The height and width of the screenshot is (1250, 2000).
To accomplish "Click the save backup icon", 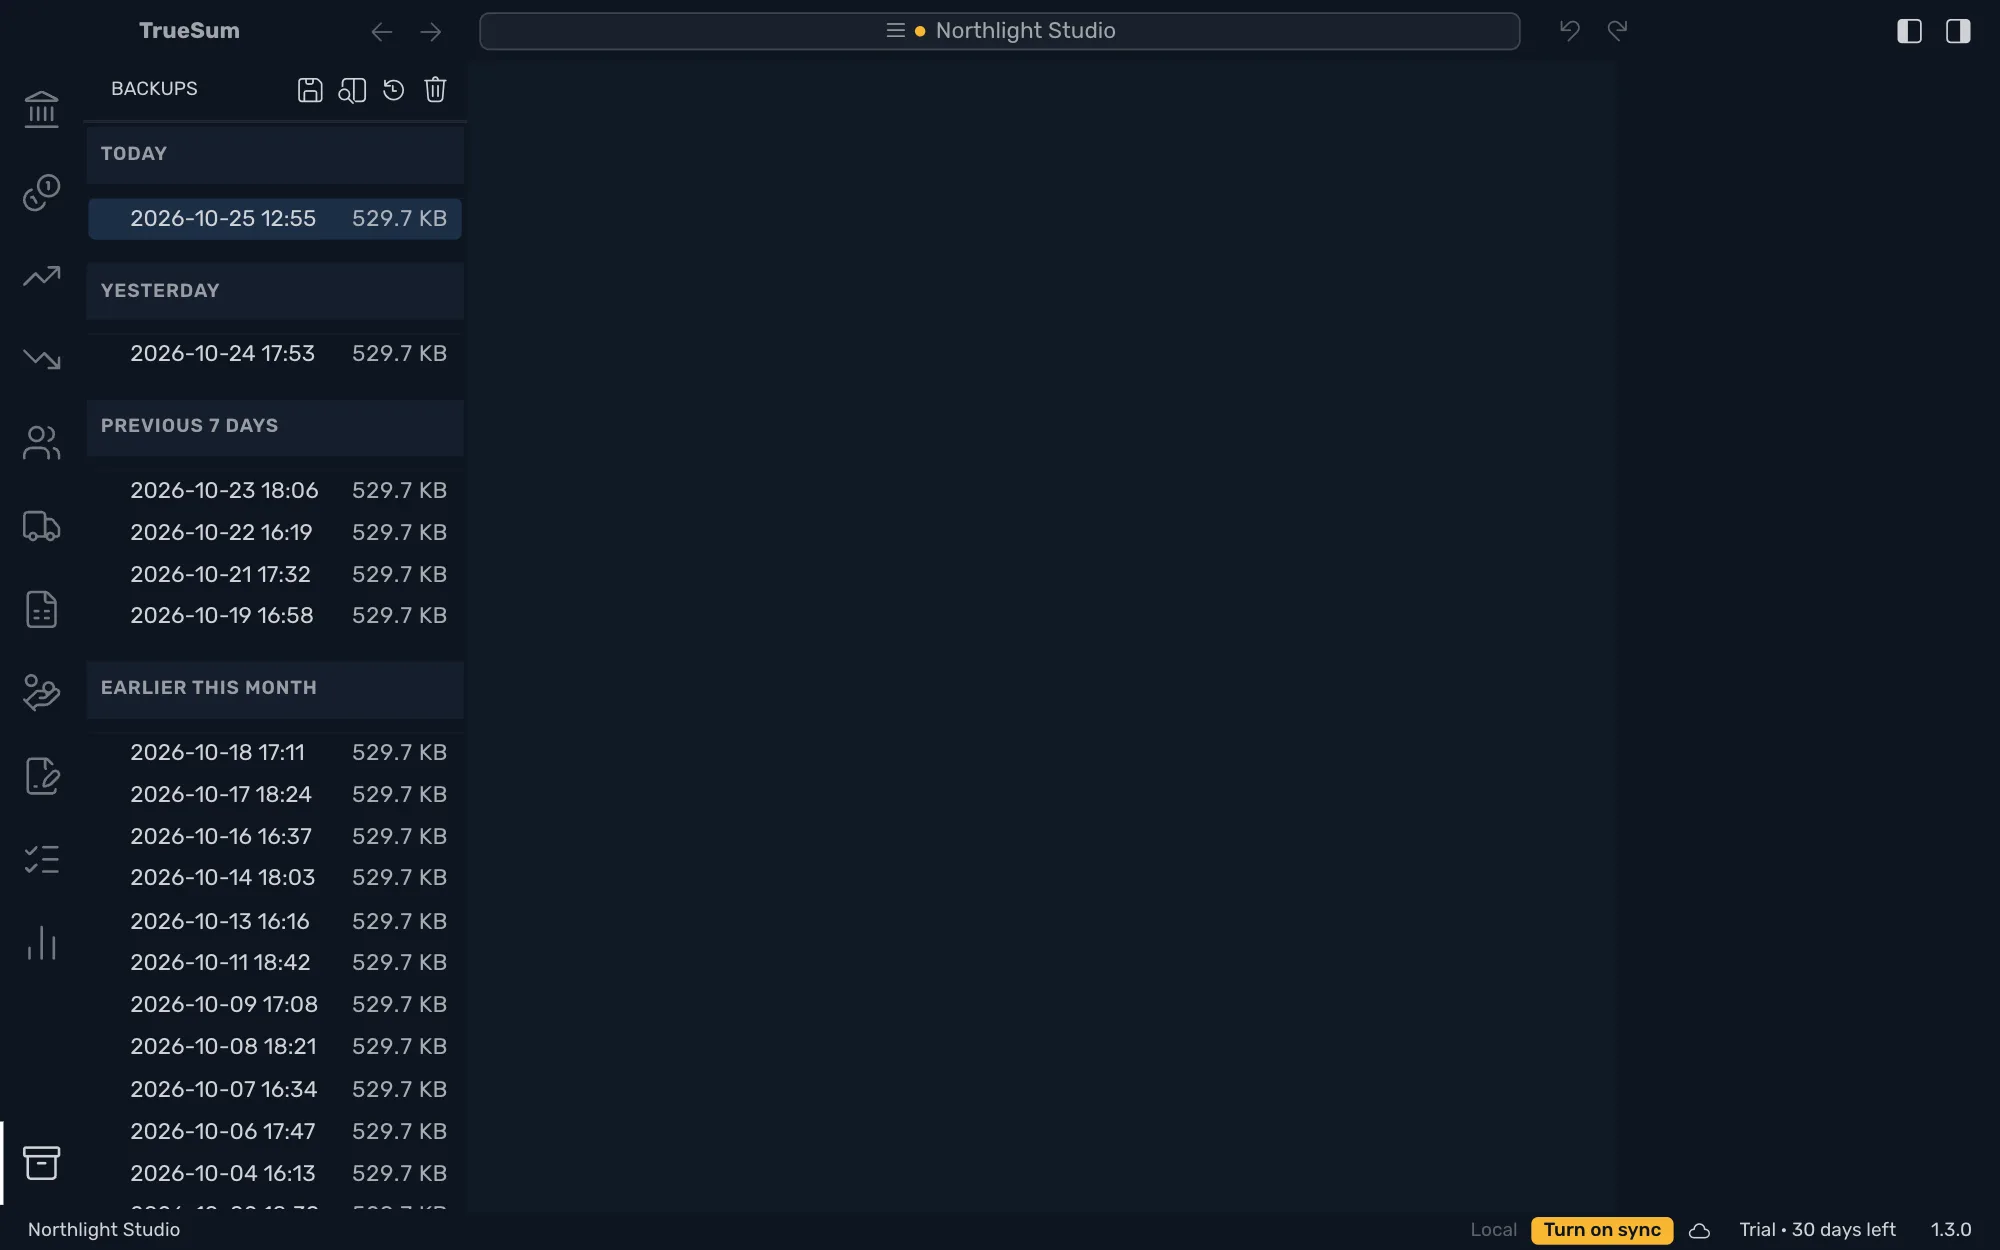I will (310, 90).
